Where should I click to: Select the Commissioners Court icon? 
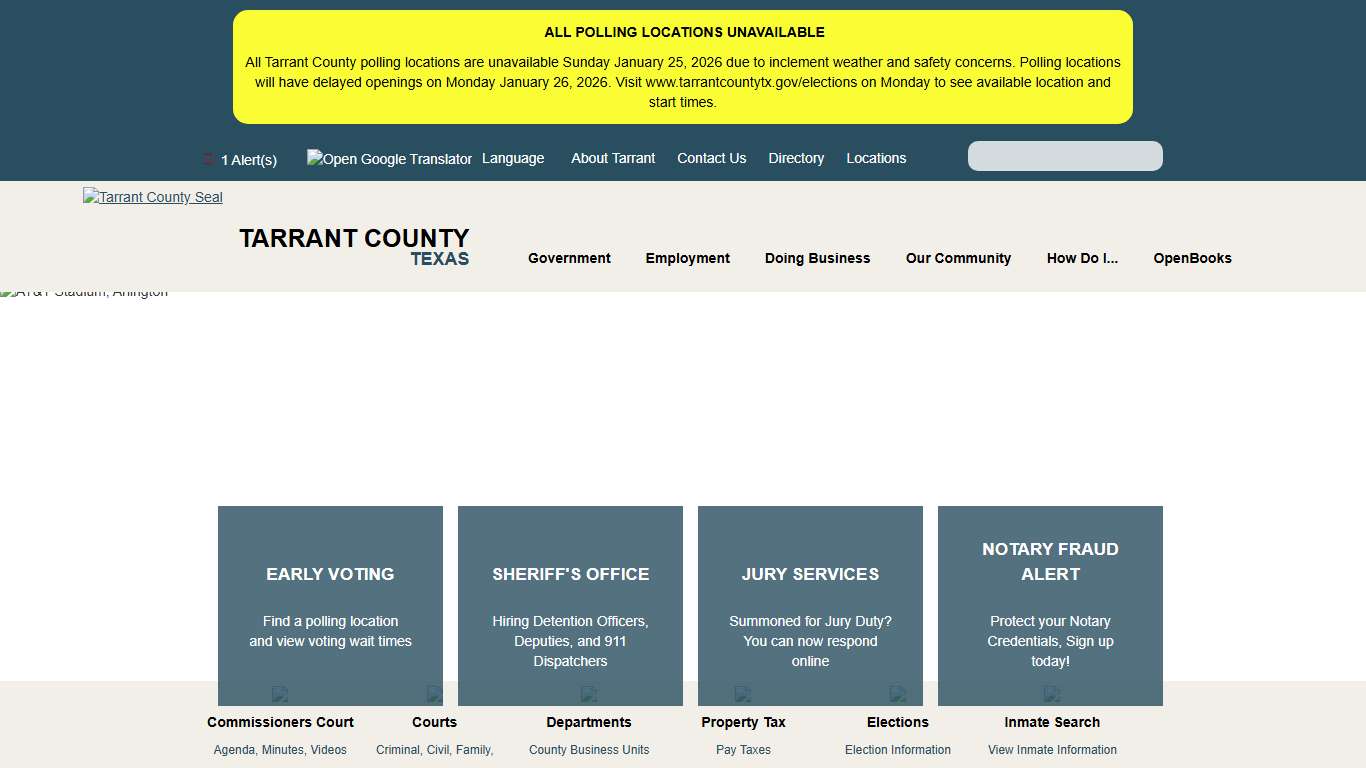click(x=280, y=694)
